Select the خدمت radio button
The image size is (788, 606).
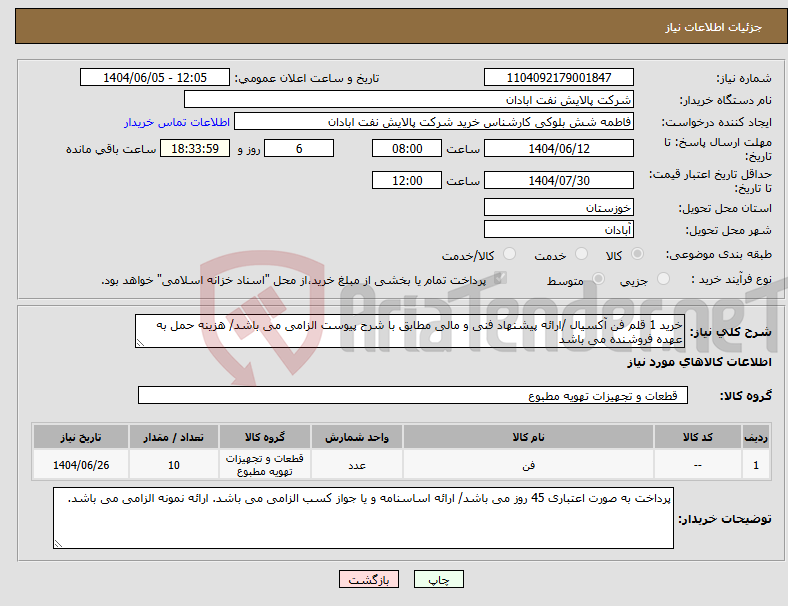581,254
